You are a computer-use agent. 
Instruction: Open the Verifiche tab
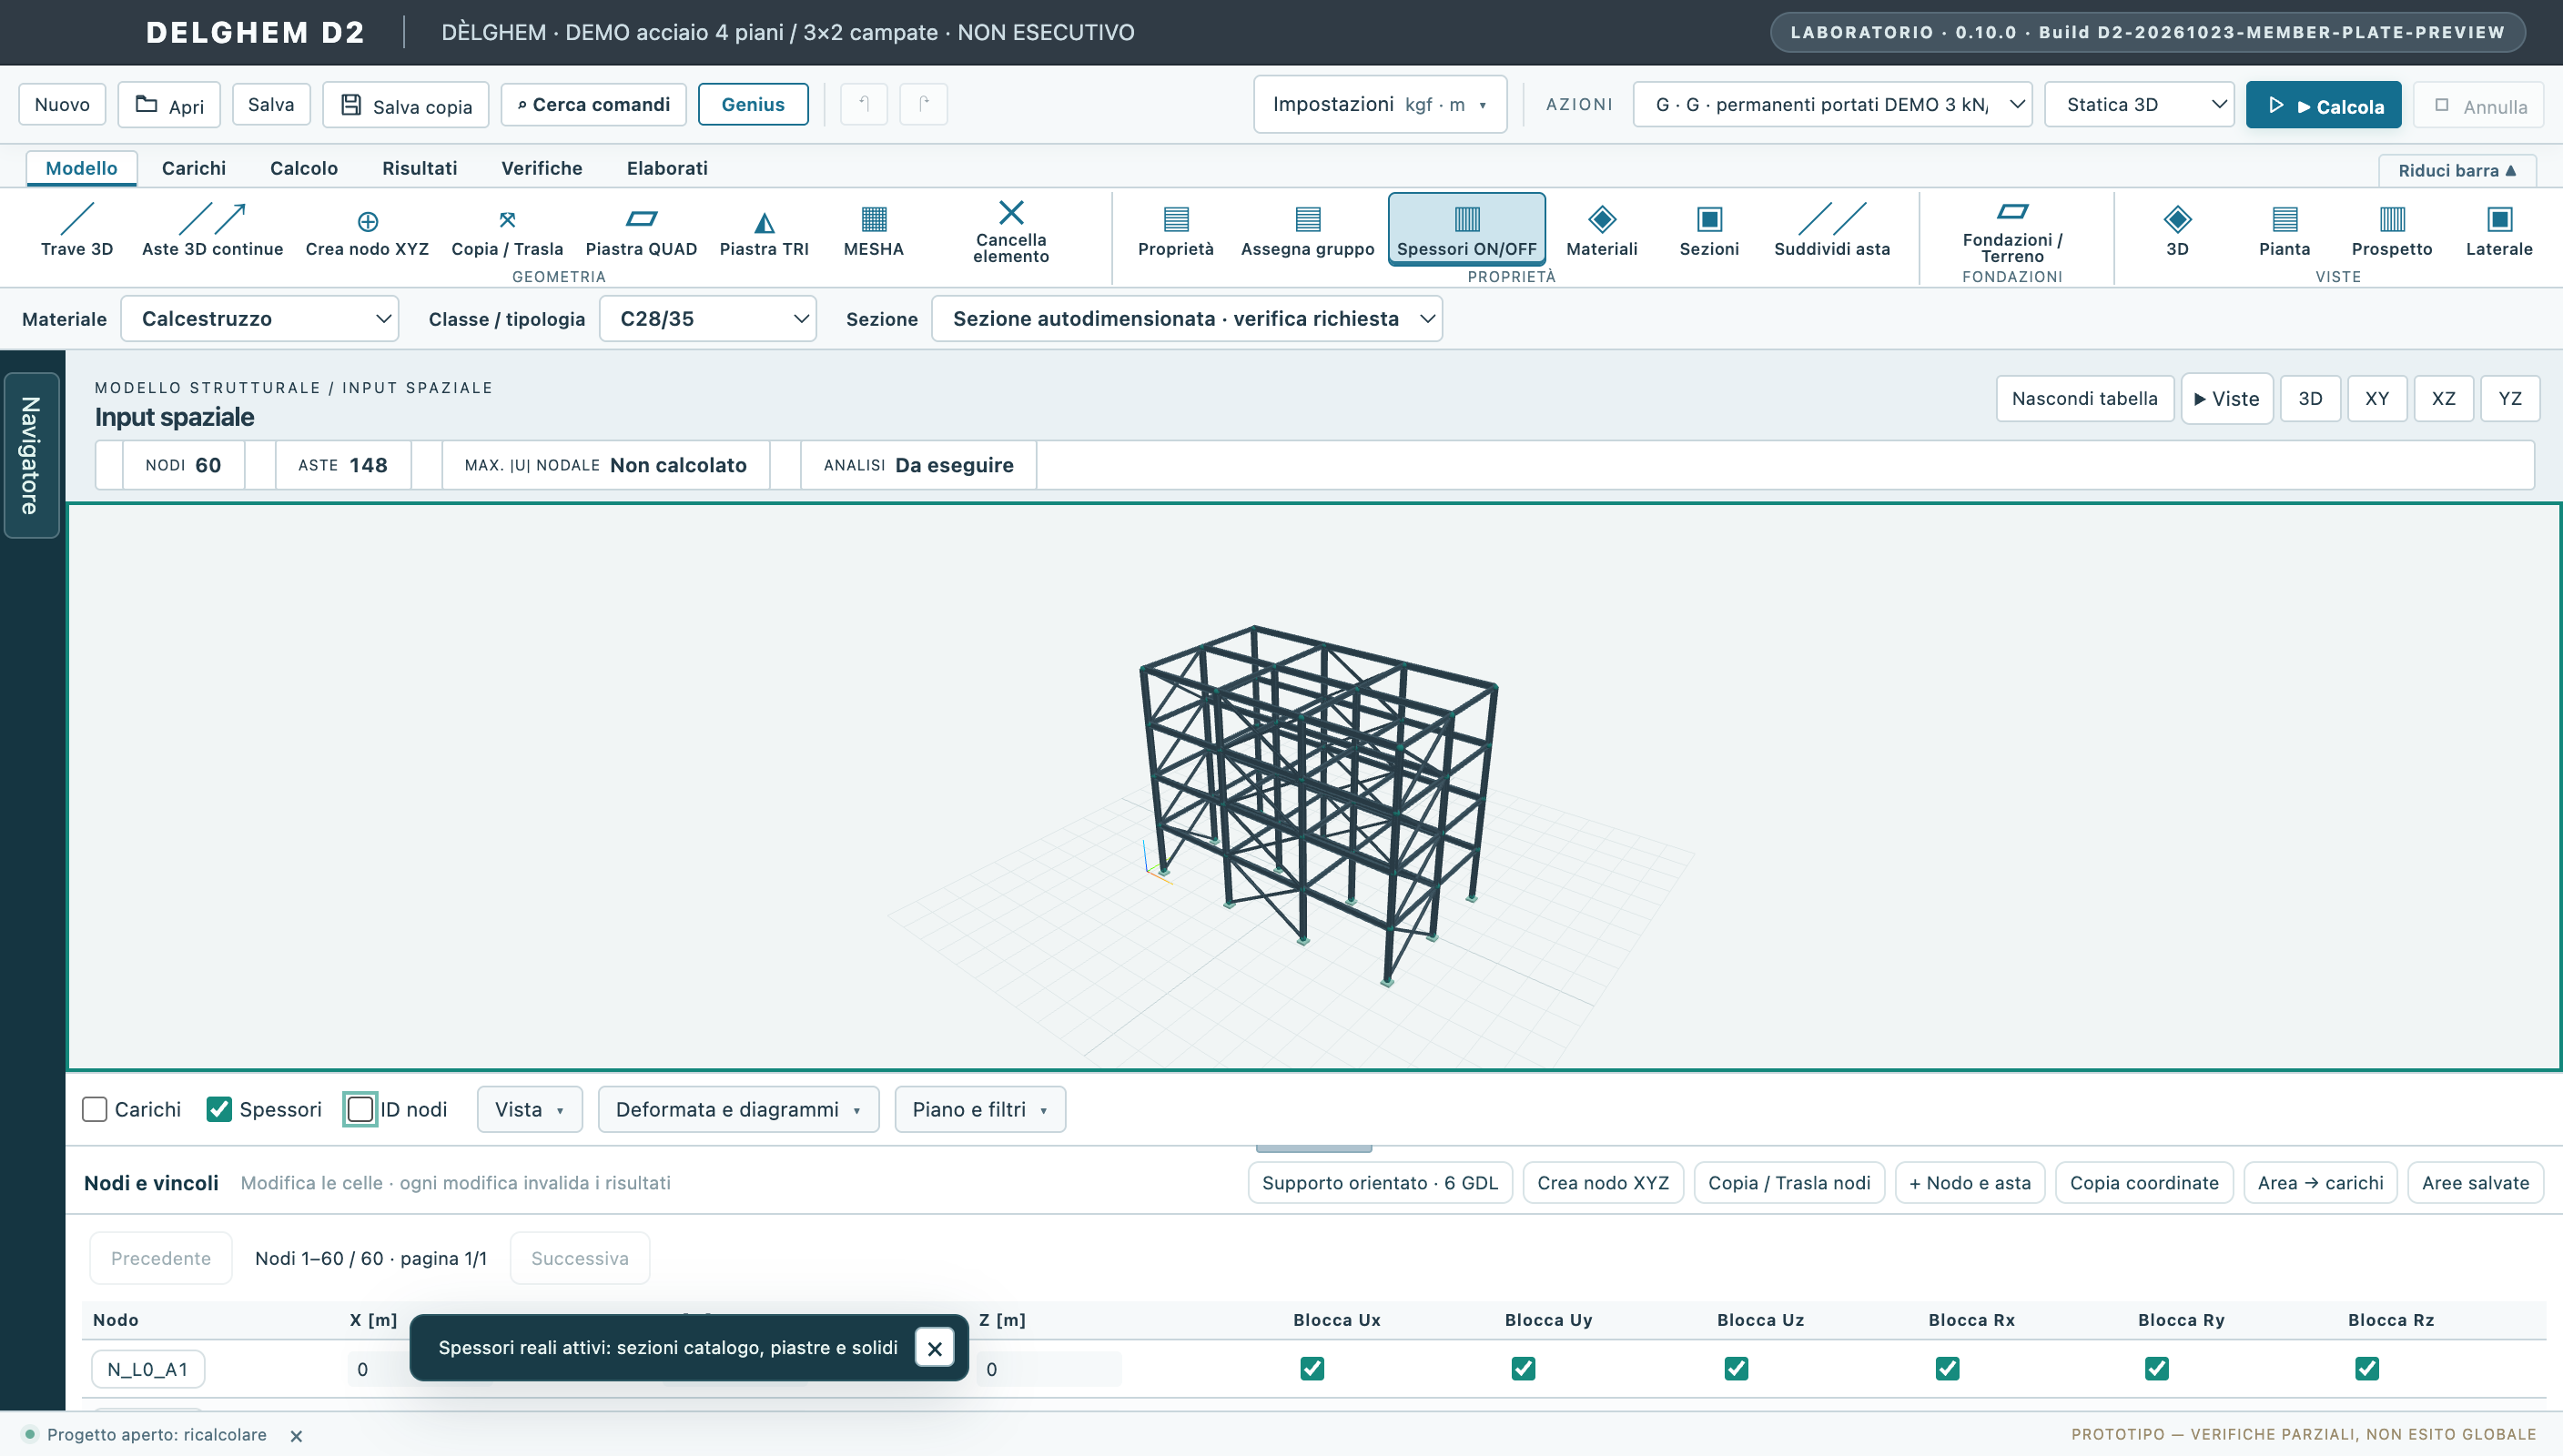(541, 168)
